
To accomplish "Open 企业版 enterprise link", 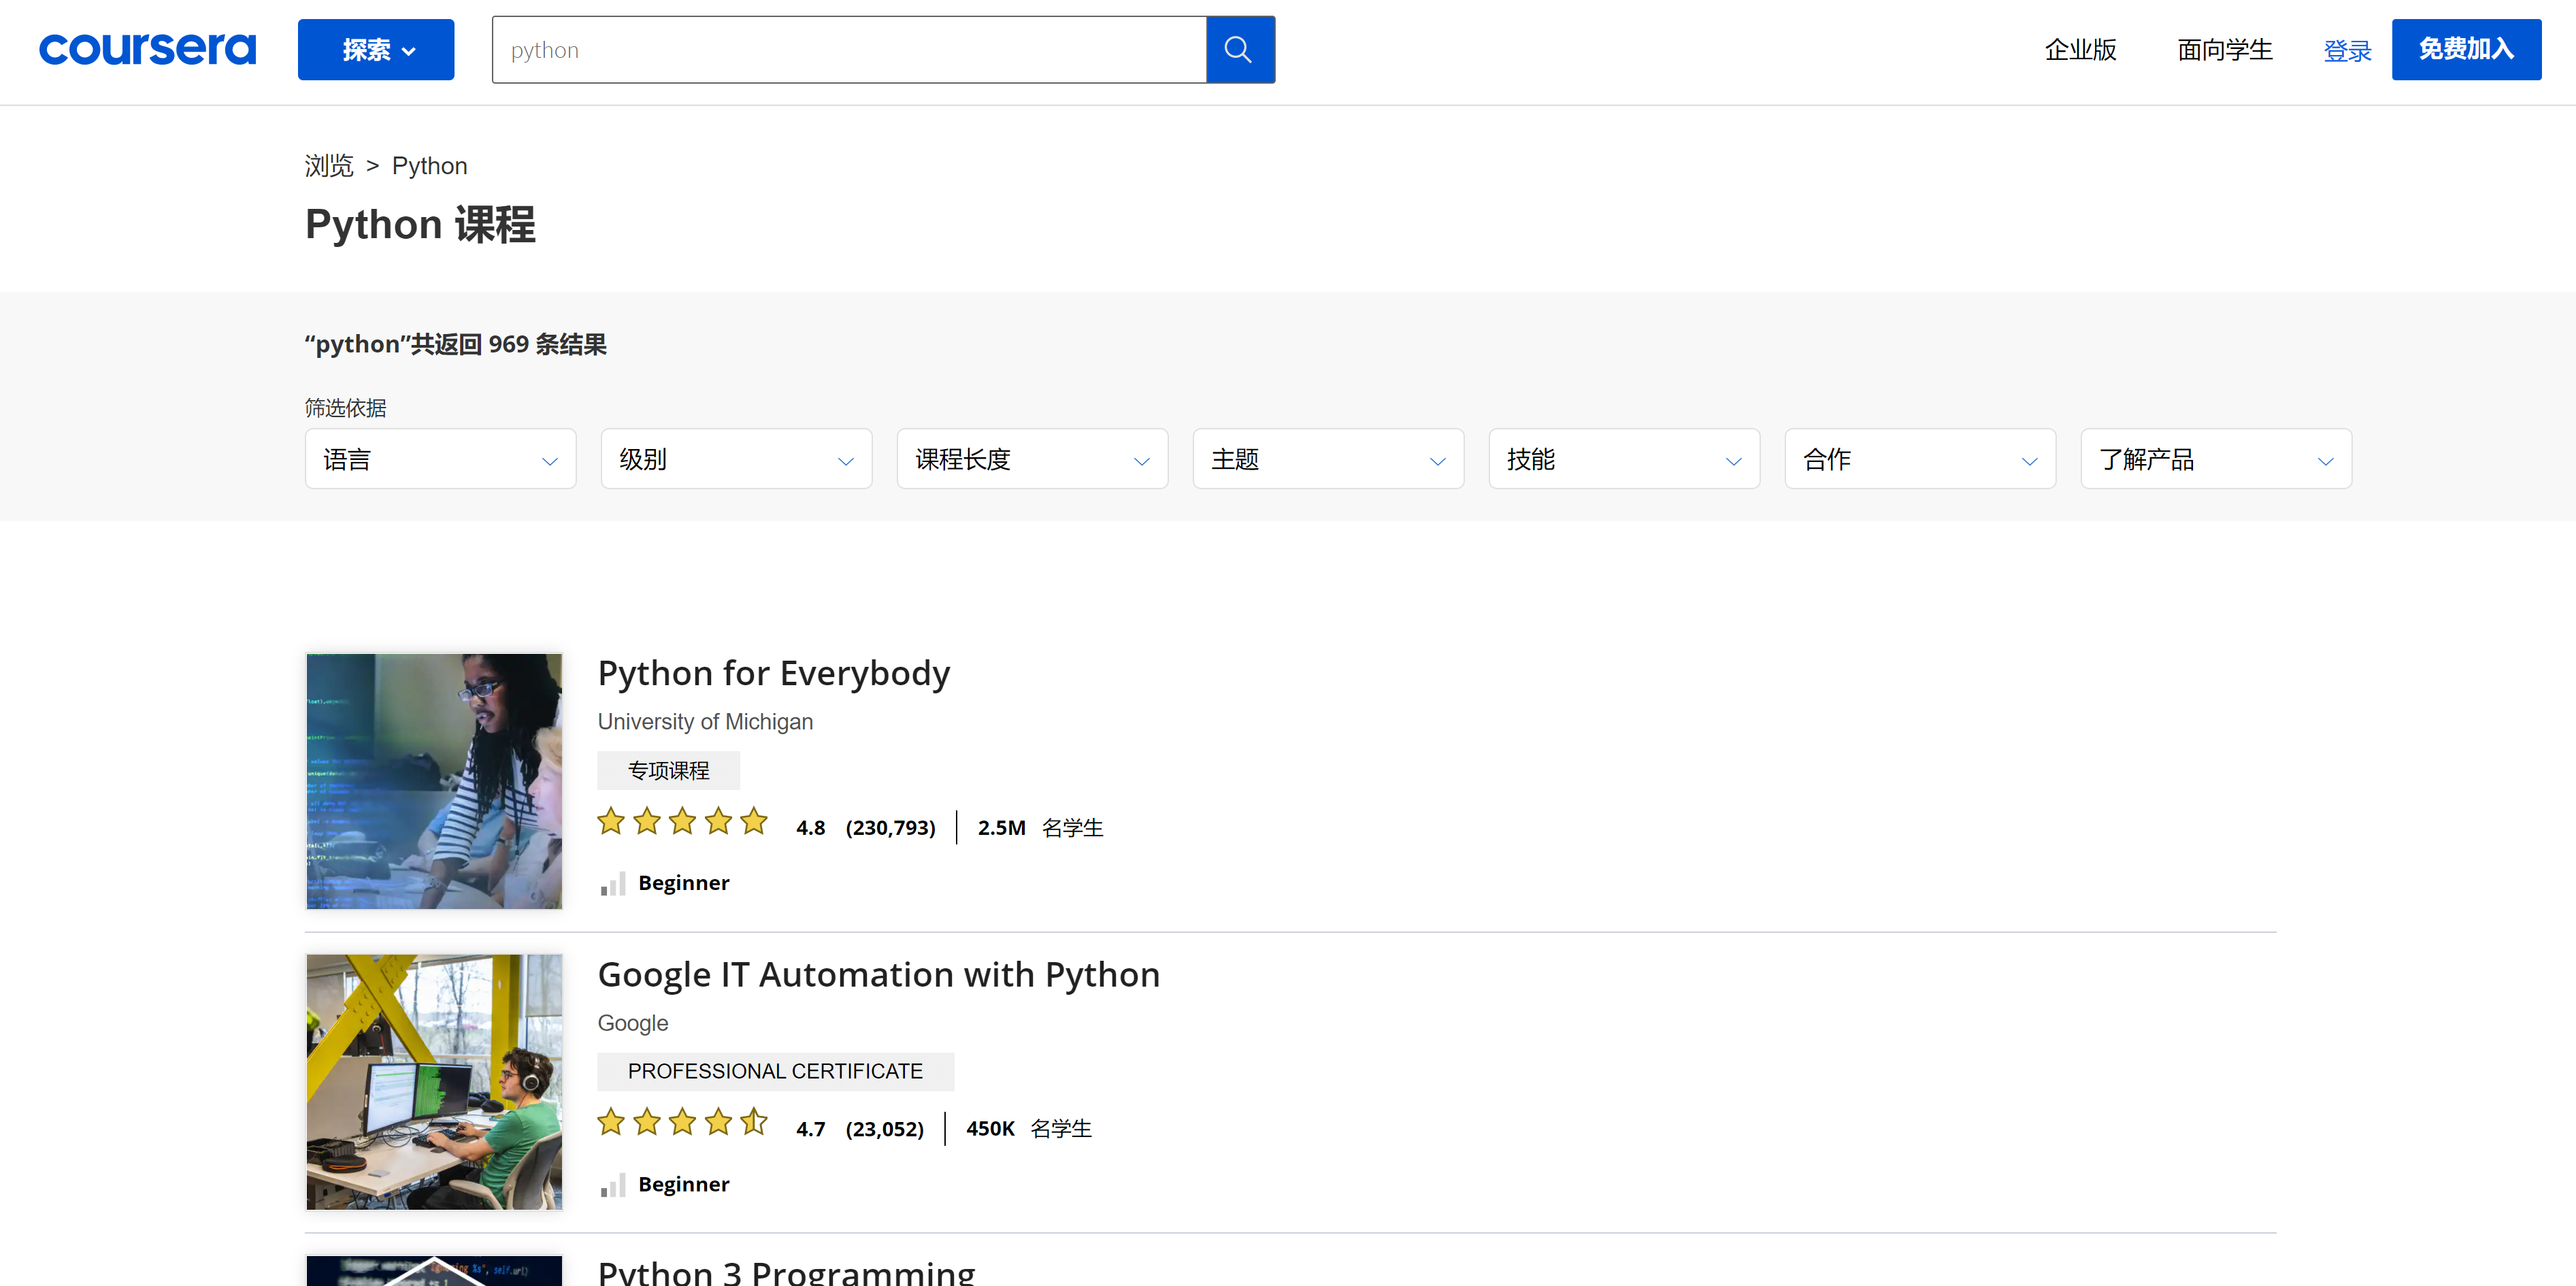I will (x=2080, y=49).
